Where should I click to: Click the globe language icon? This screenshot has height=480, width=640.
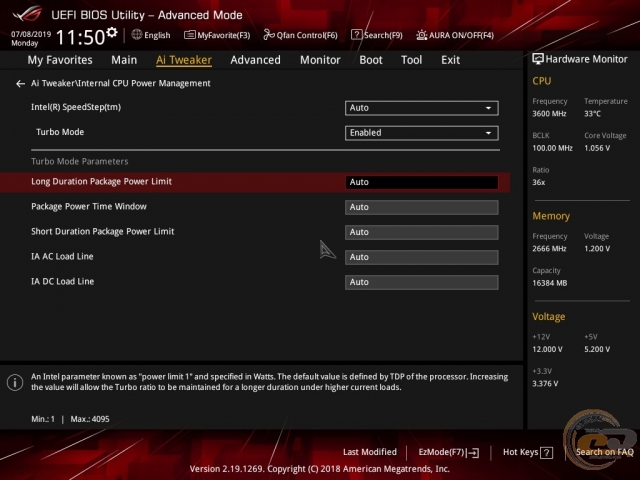coord(137,35)
